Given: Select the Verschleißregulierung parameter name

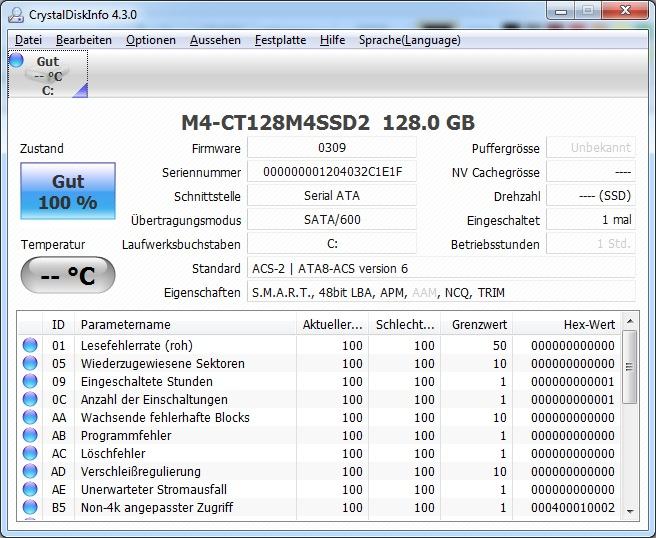Looking at the screenshot, I should tap(141, 471).
